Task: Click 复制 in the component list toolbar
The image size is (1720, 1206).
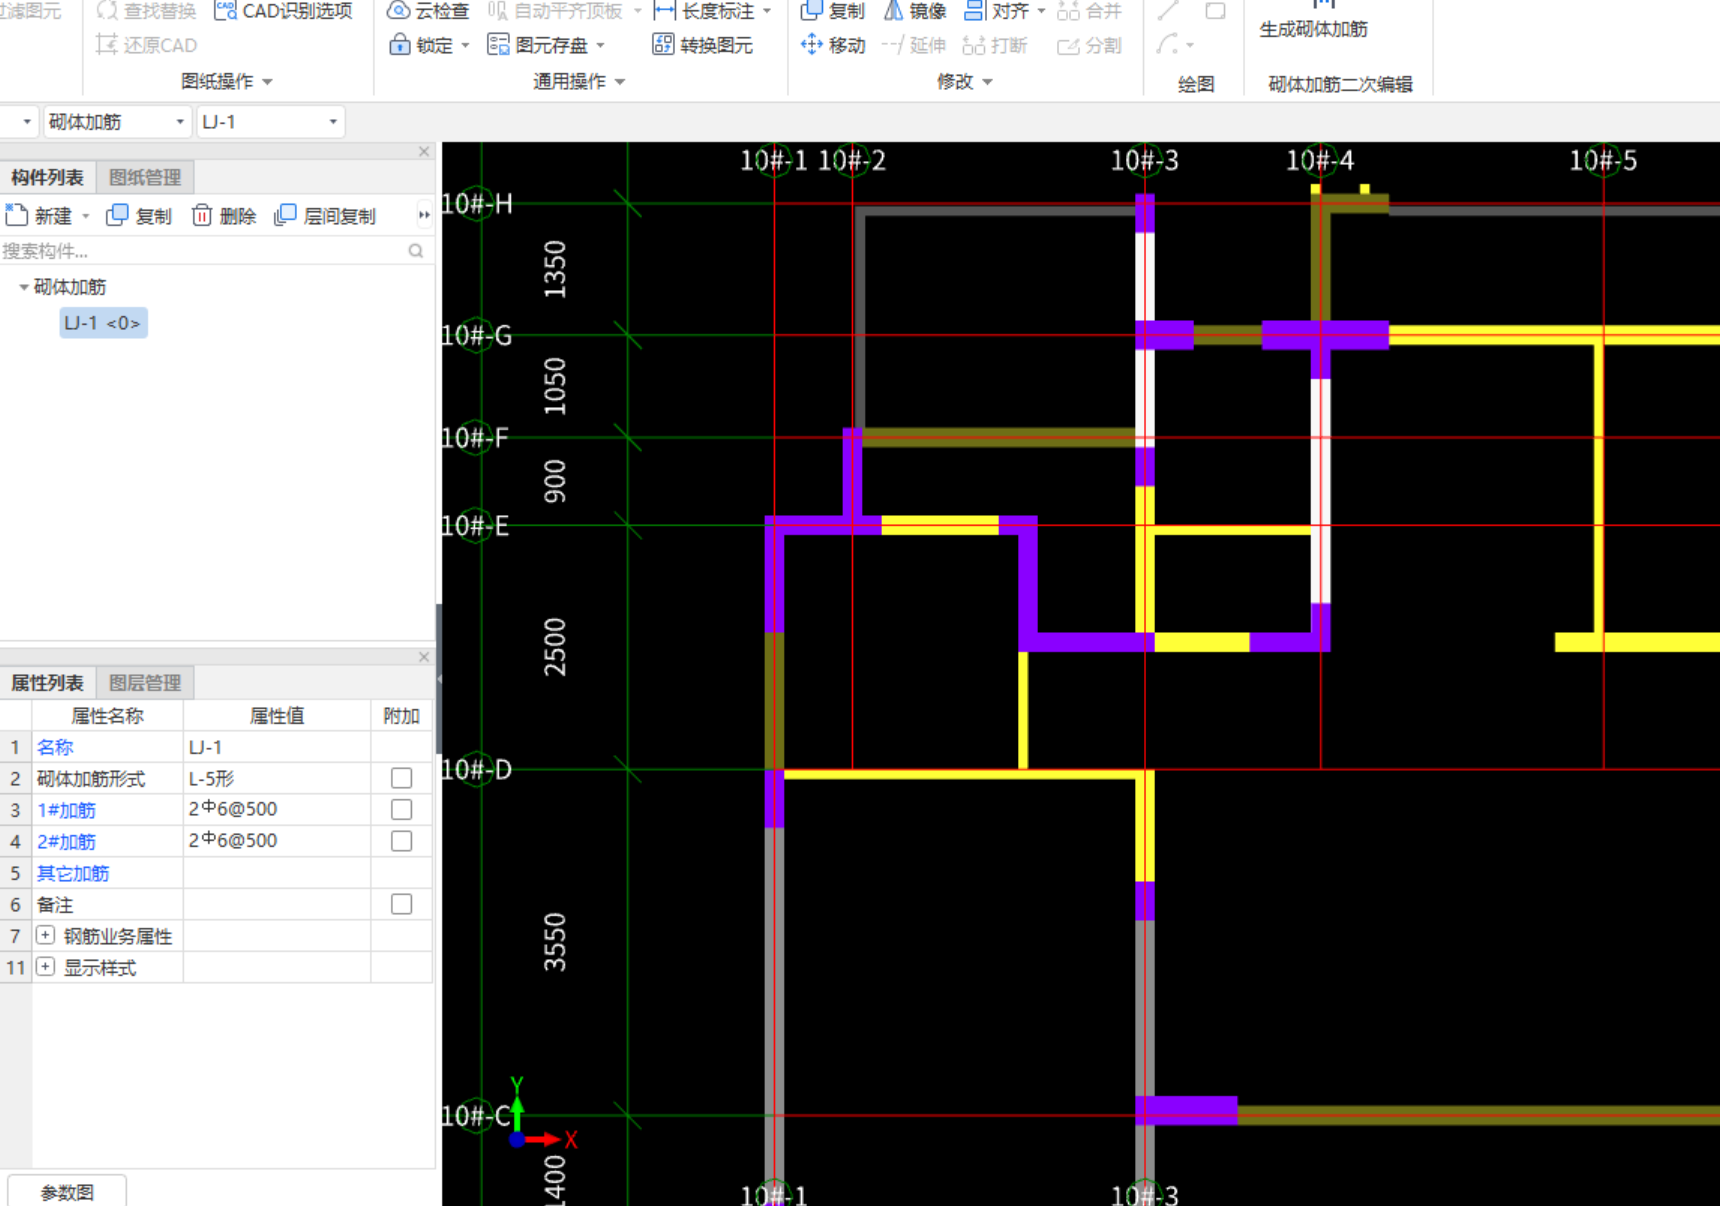Action: click(139, 216)
